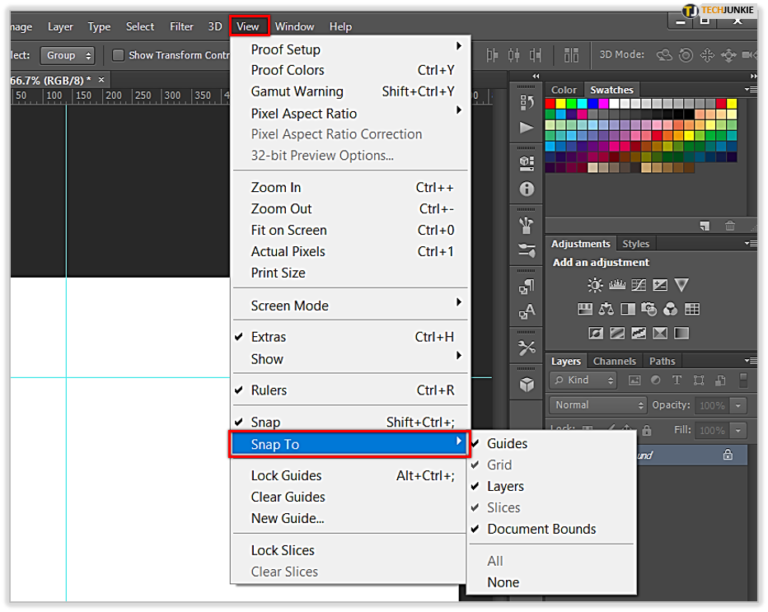Open the Brush Presets panel icon
Image resolution: width=768 pixels, height=612 pixels.
click(x=527, y=251)
